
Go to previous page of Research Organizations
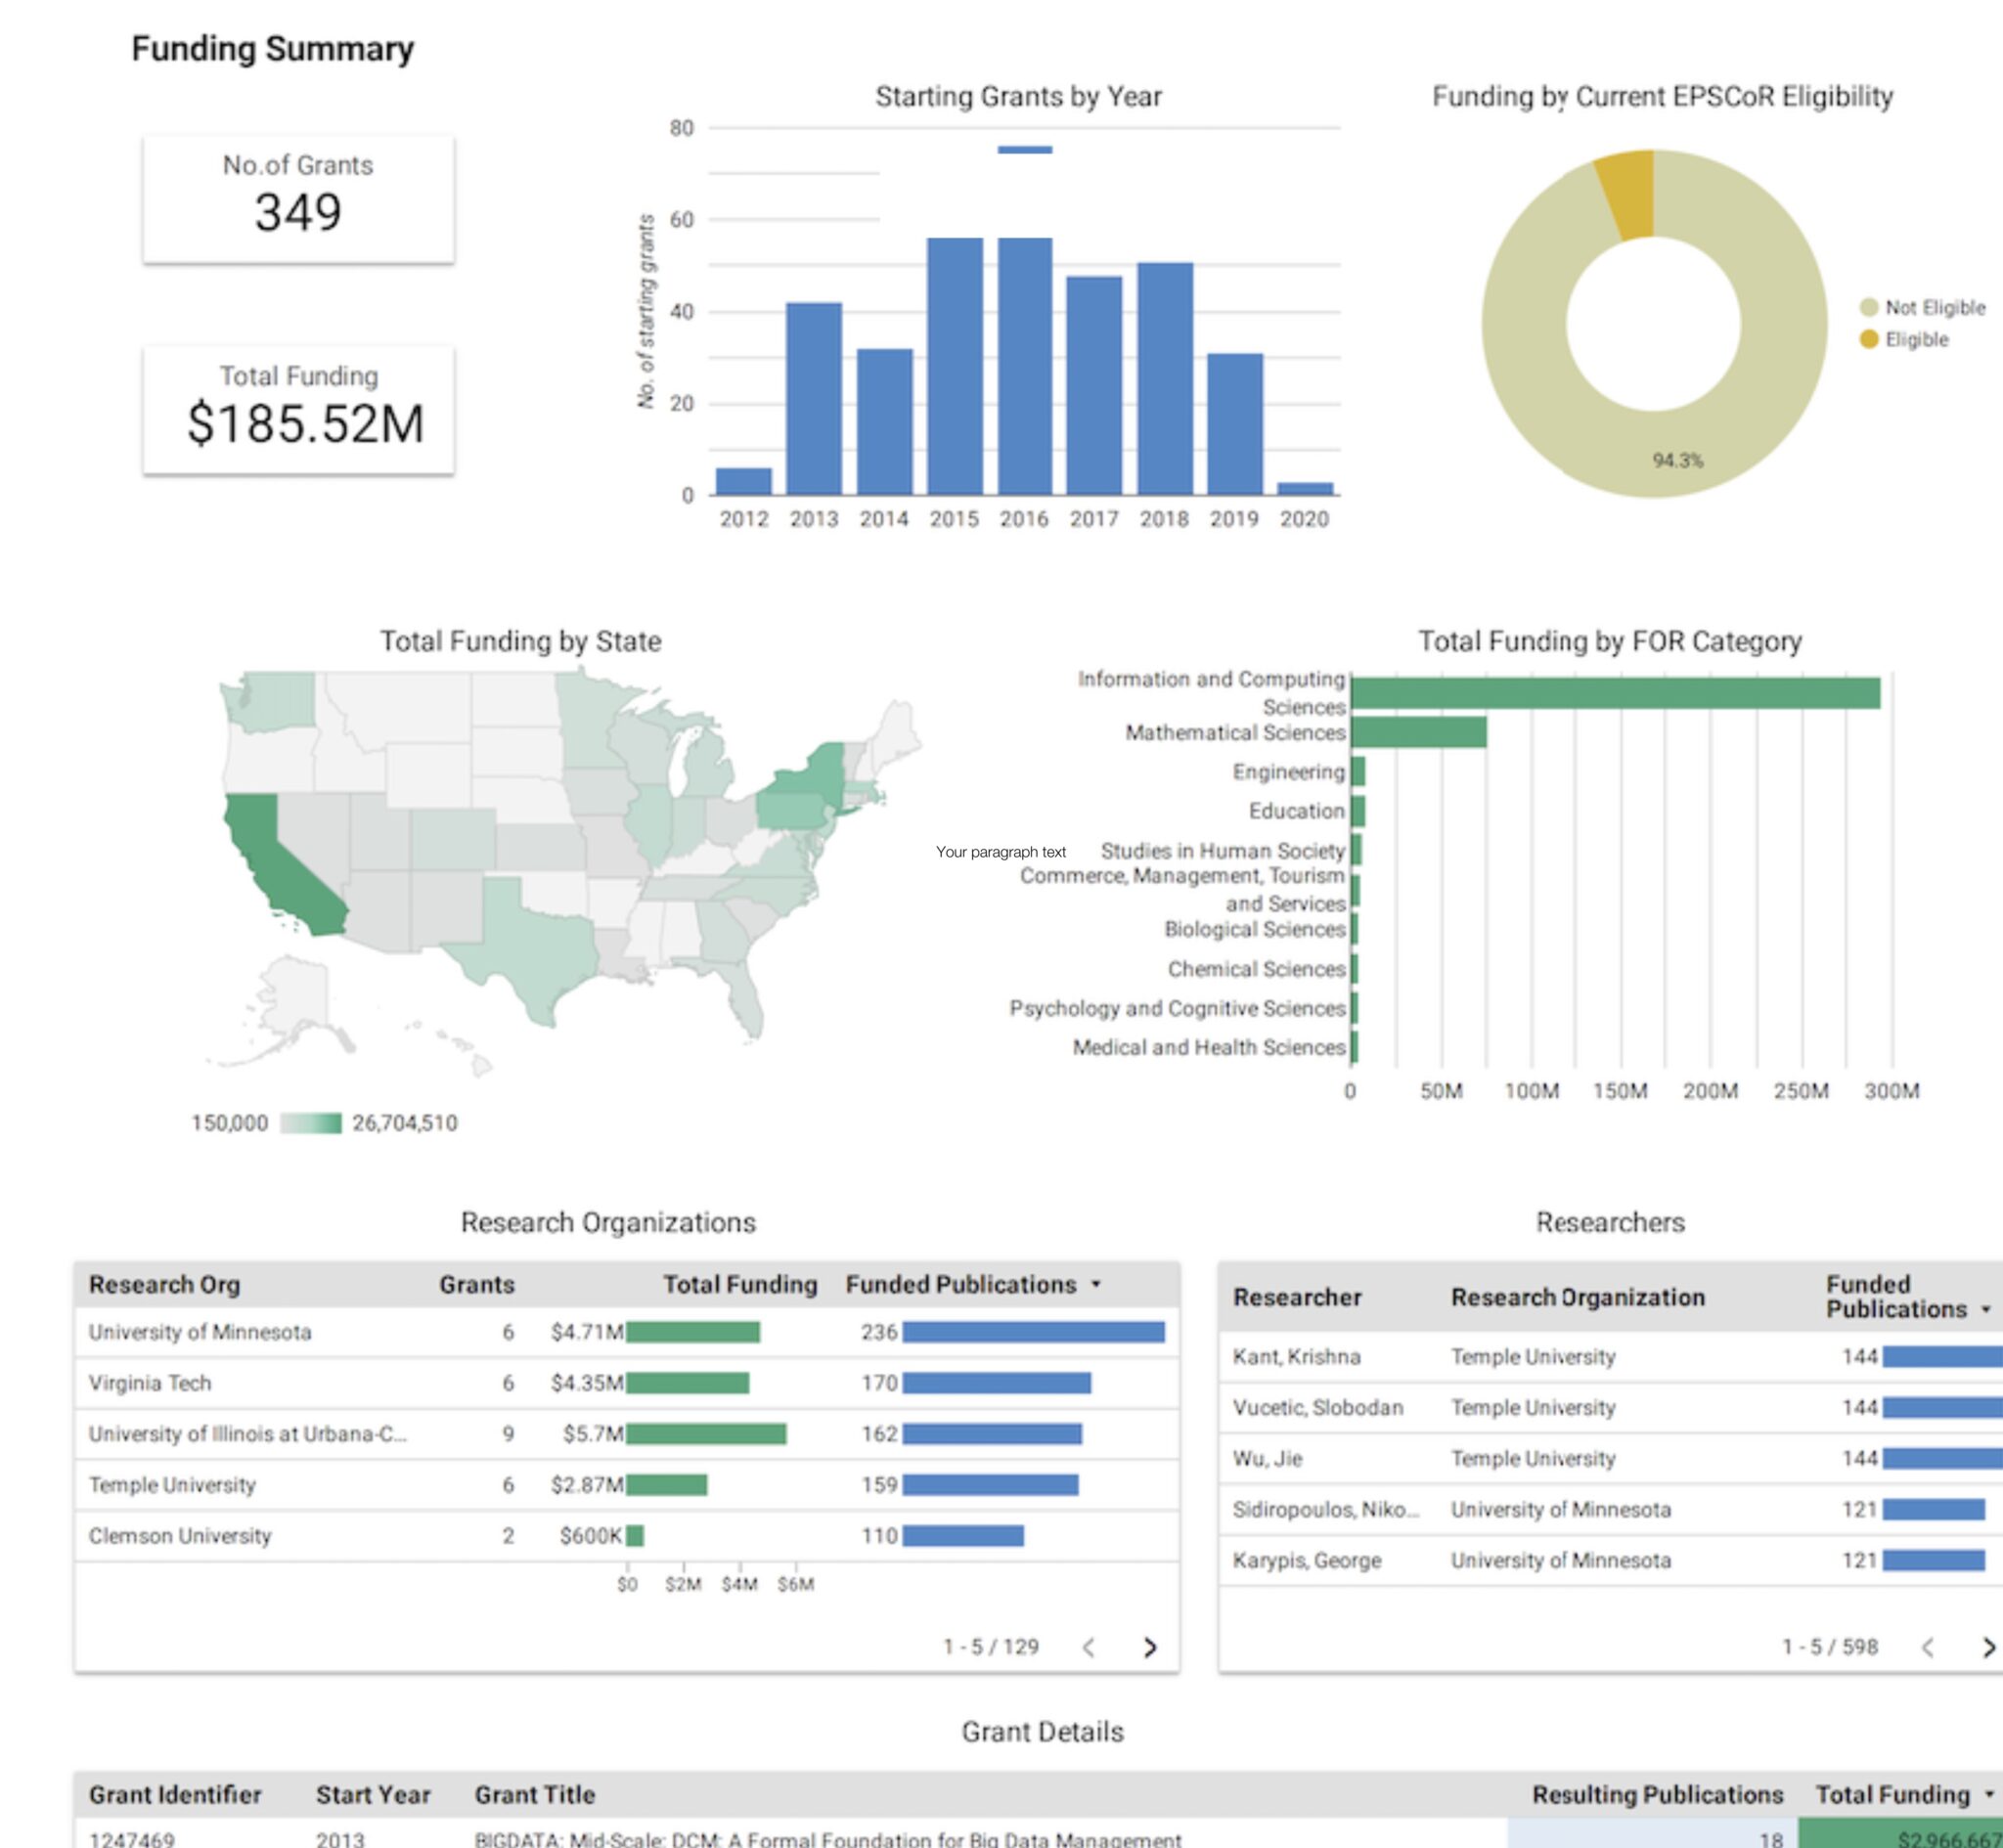click(x=1089, y=1647)
